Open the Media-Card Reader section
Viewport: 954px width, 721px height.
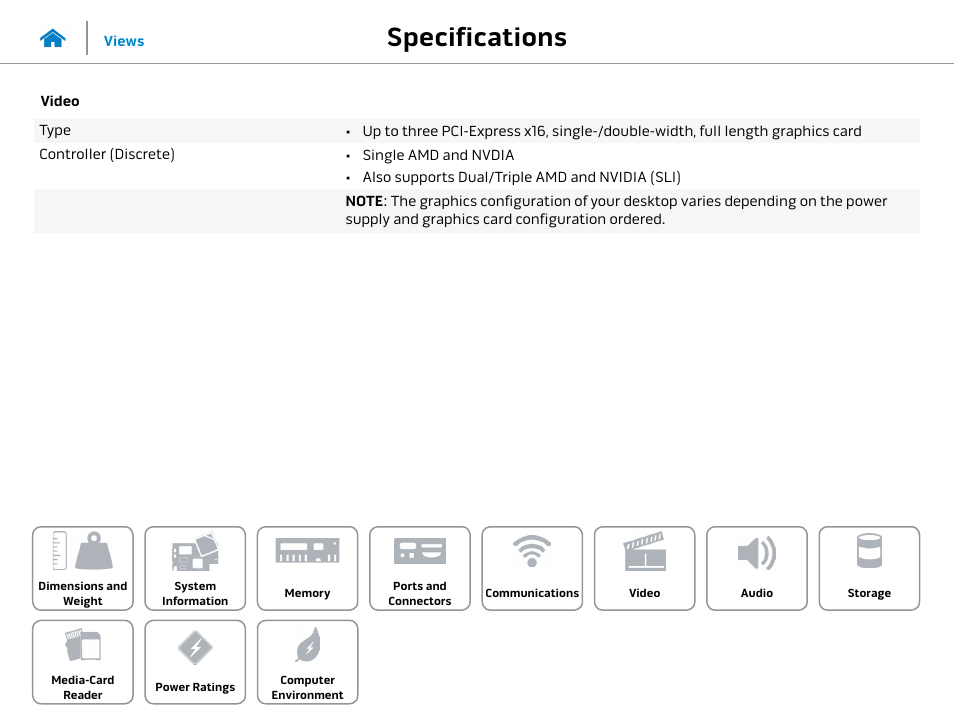pyautogui.click(x=83, y=662)
